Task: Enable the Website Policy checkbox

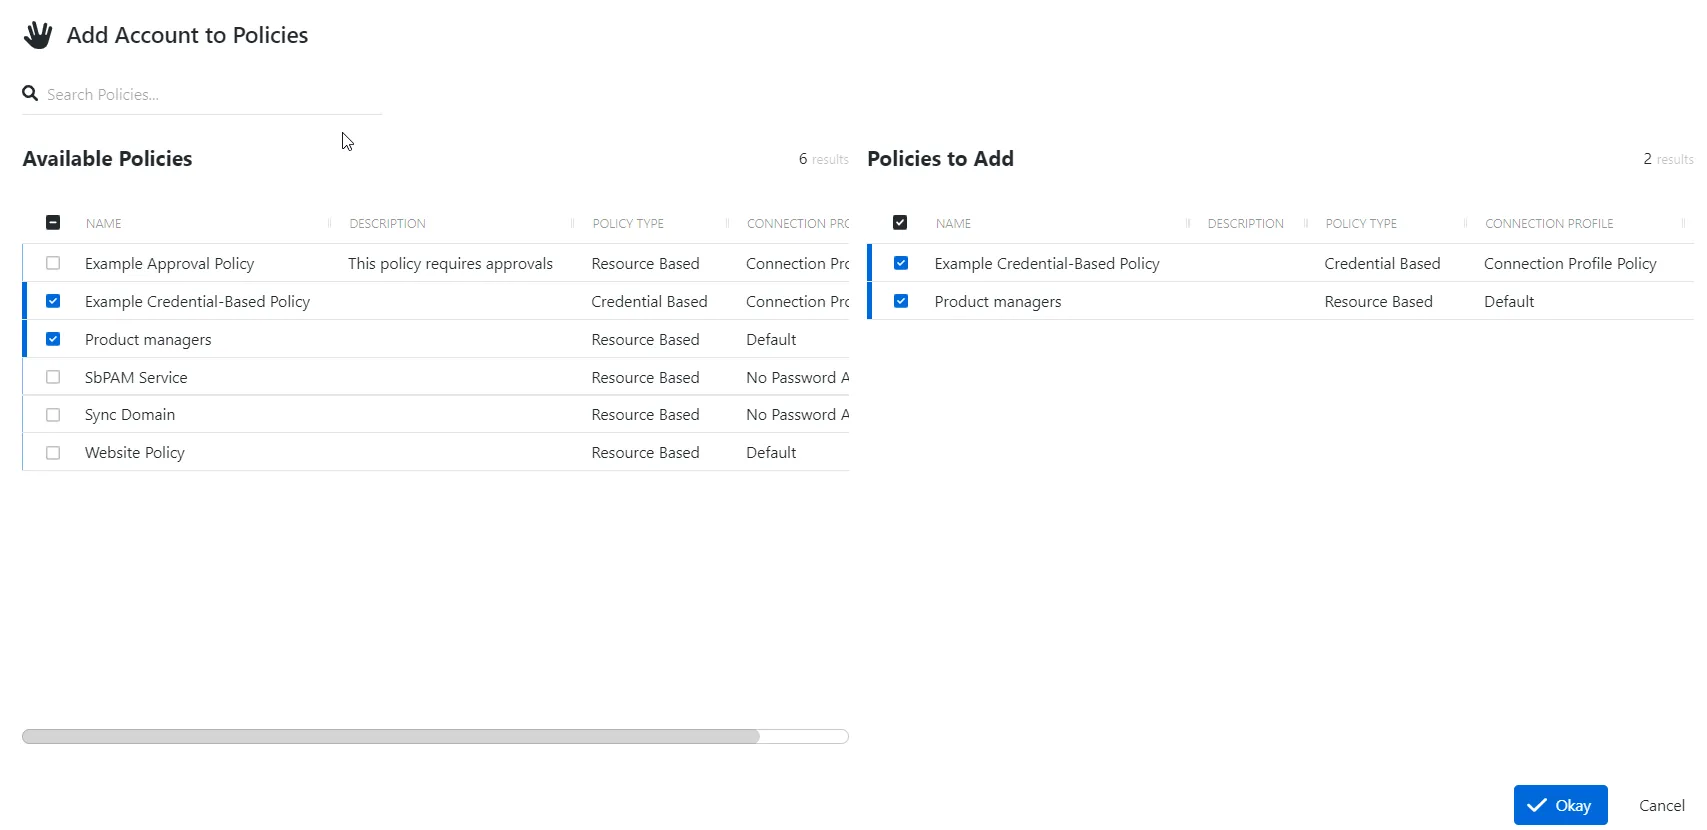Action: click(53, 453)
